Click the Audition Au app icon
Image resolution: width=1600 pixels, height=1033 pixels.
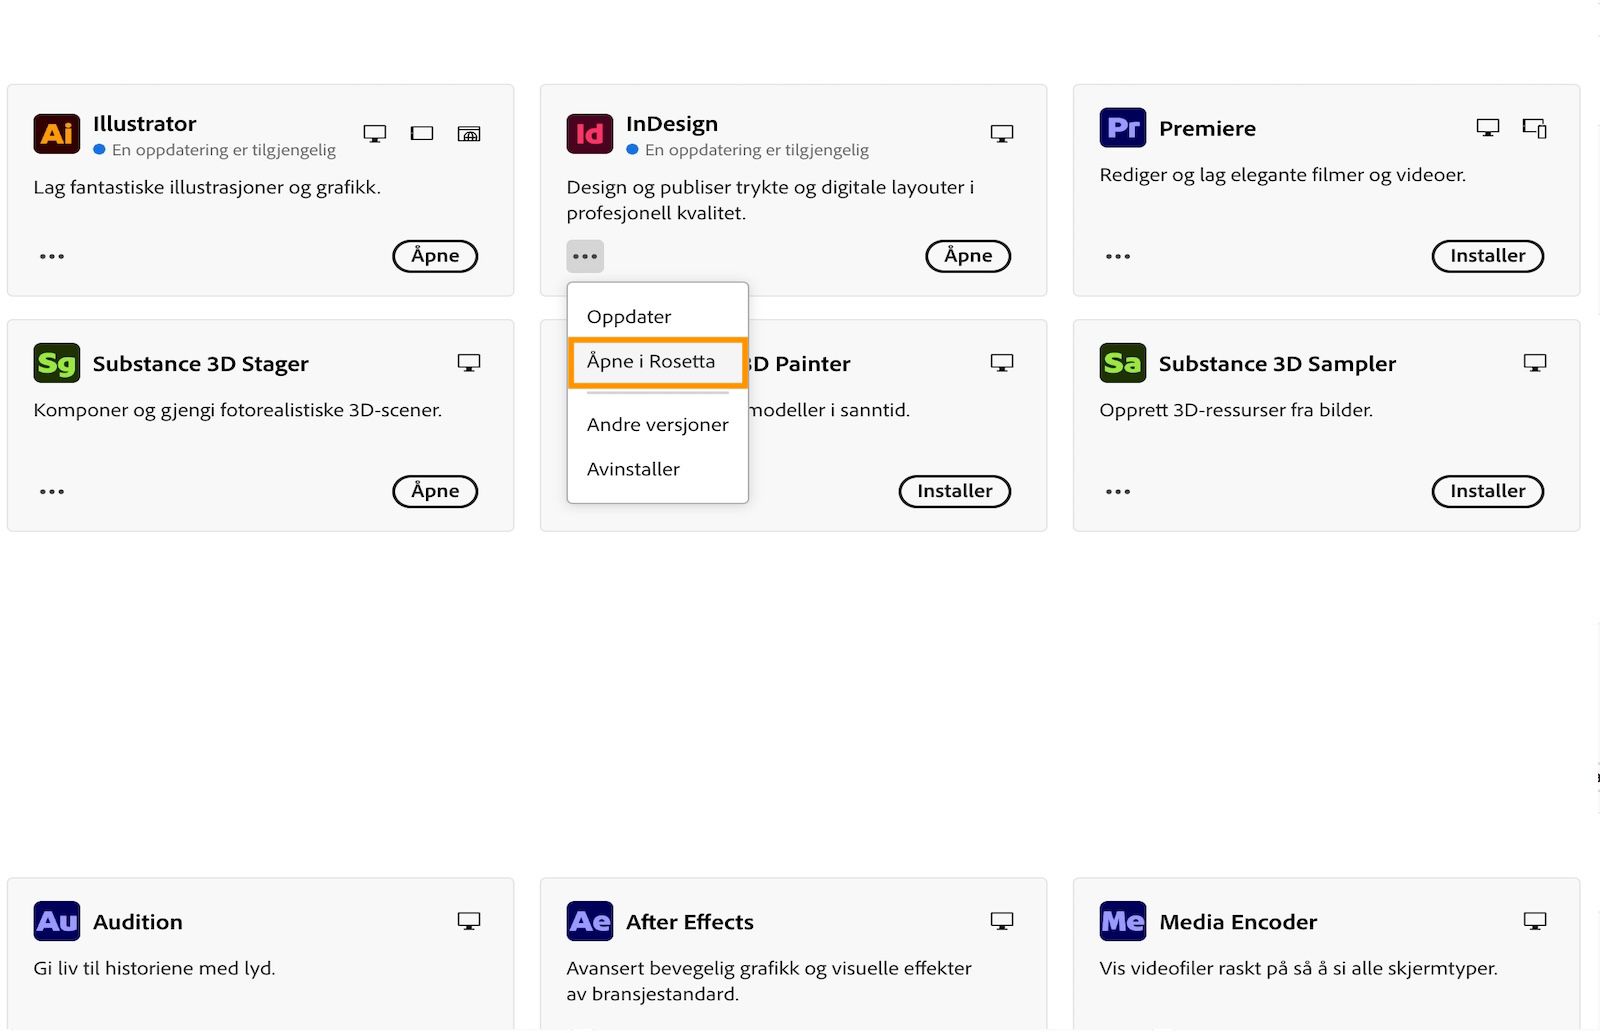point(57,921)
